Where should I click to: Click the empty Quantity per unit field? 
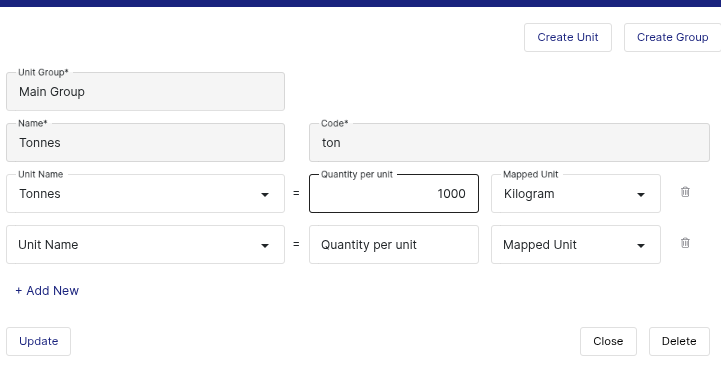(x=394, y=245)
